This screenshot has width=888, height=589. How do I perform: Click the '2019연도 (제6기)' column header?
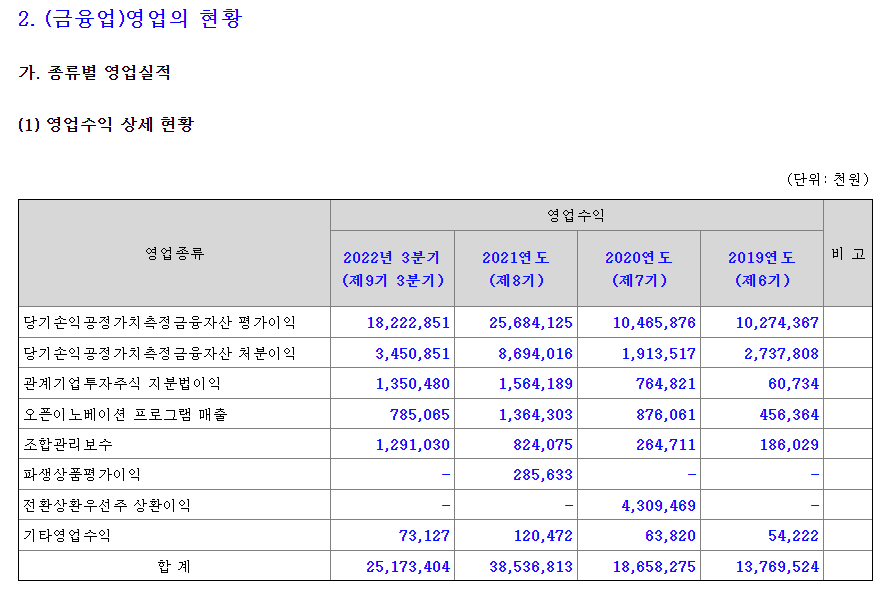(x=762, y=268)
